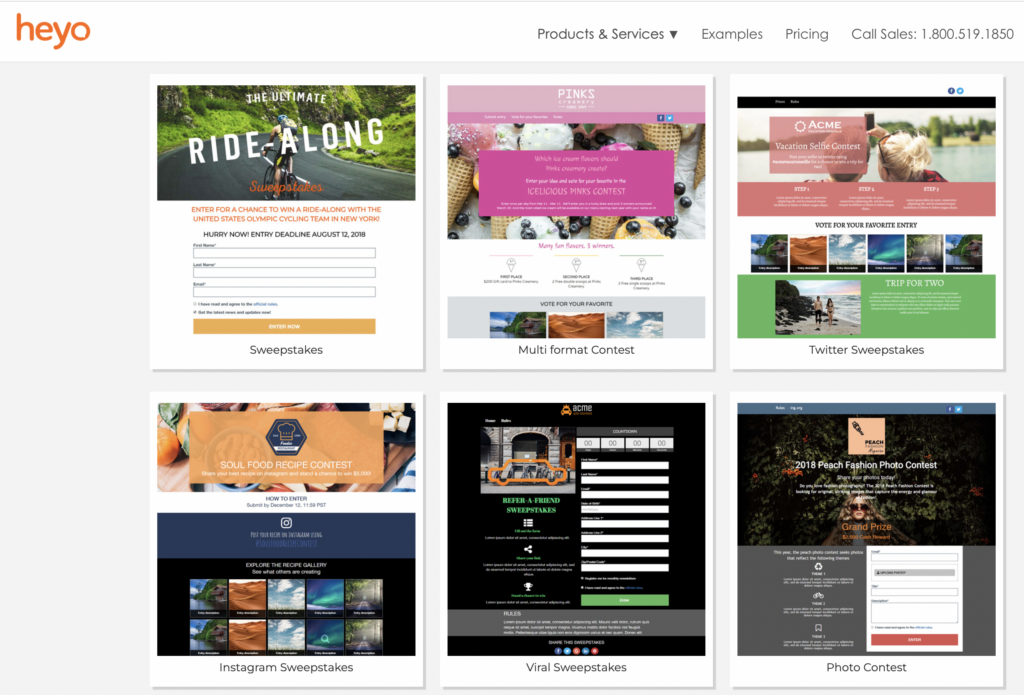The width and height of the screenshot is (1024, 695).
Task: Check Register me for monthly newsletter
Action: click(x=582, y=578)
